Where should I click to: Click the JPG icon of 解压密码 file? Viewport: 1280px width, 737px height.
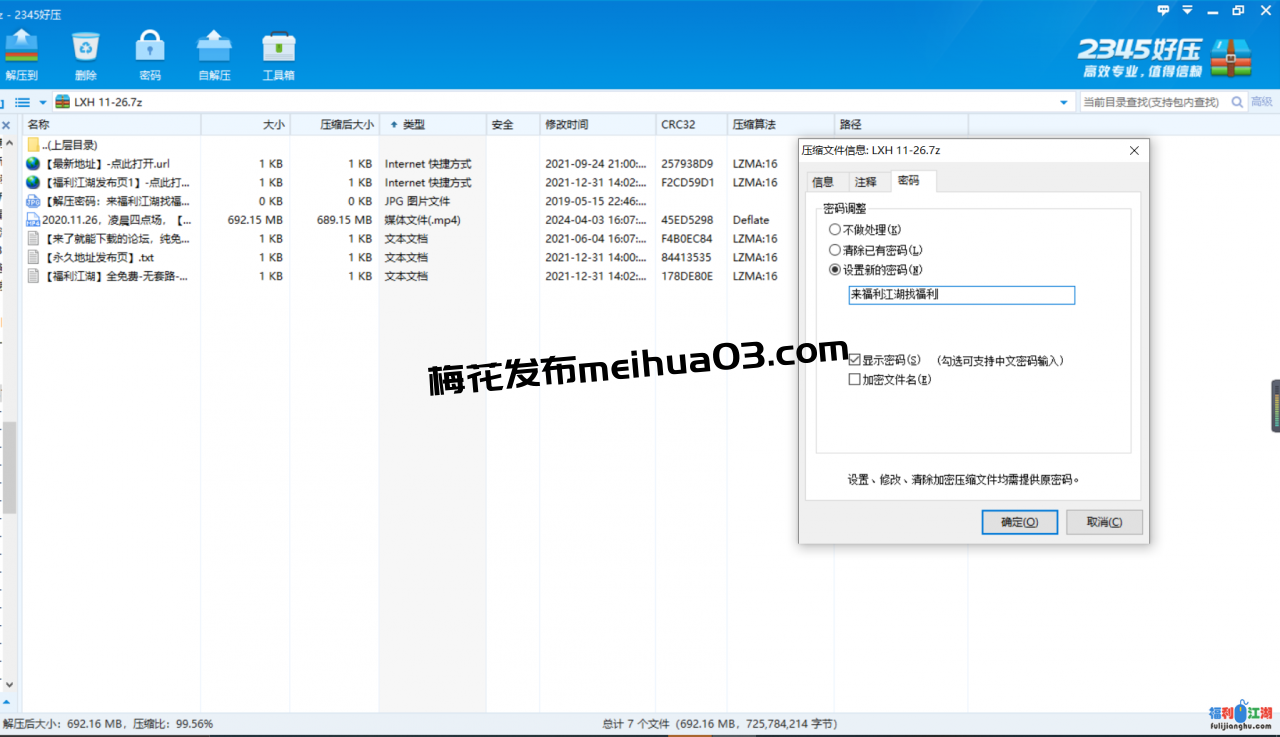(x=33, y=201)
